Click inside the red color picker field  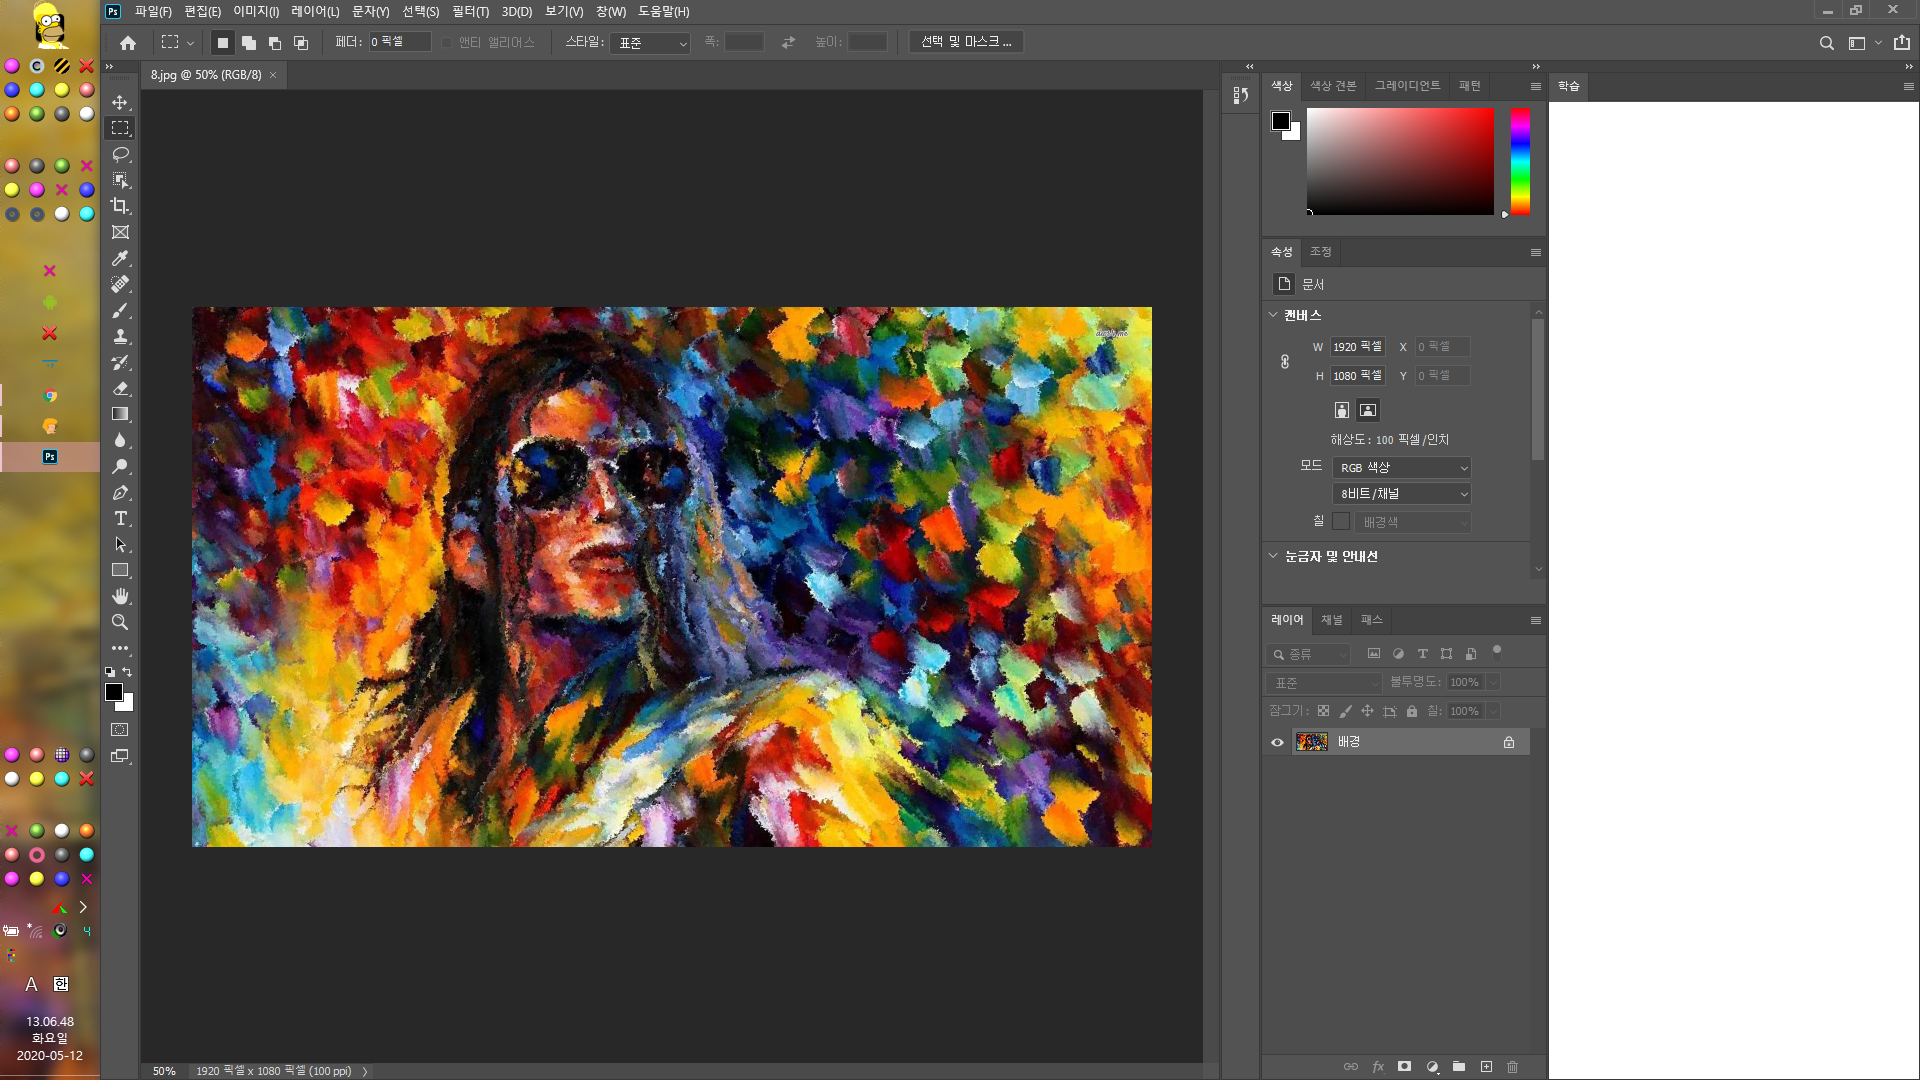(x=1400, y=161)
